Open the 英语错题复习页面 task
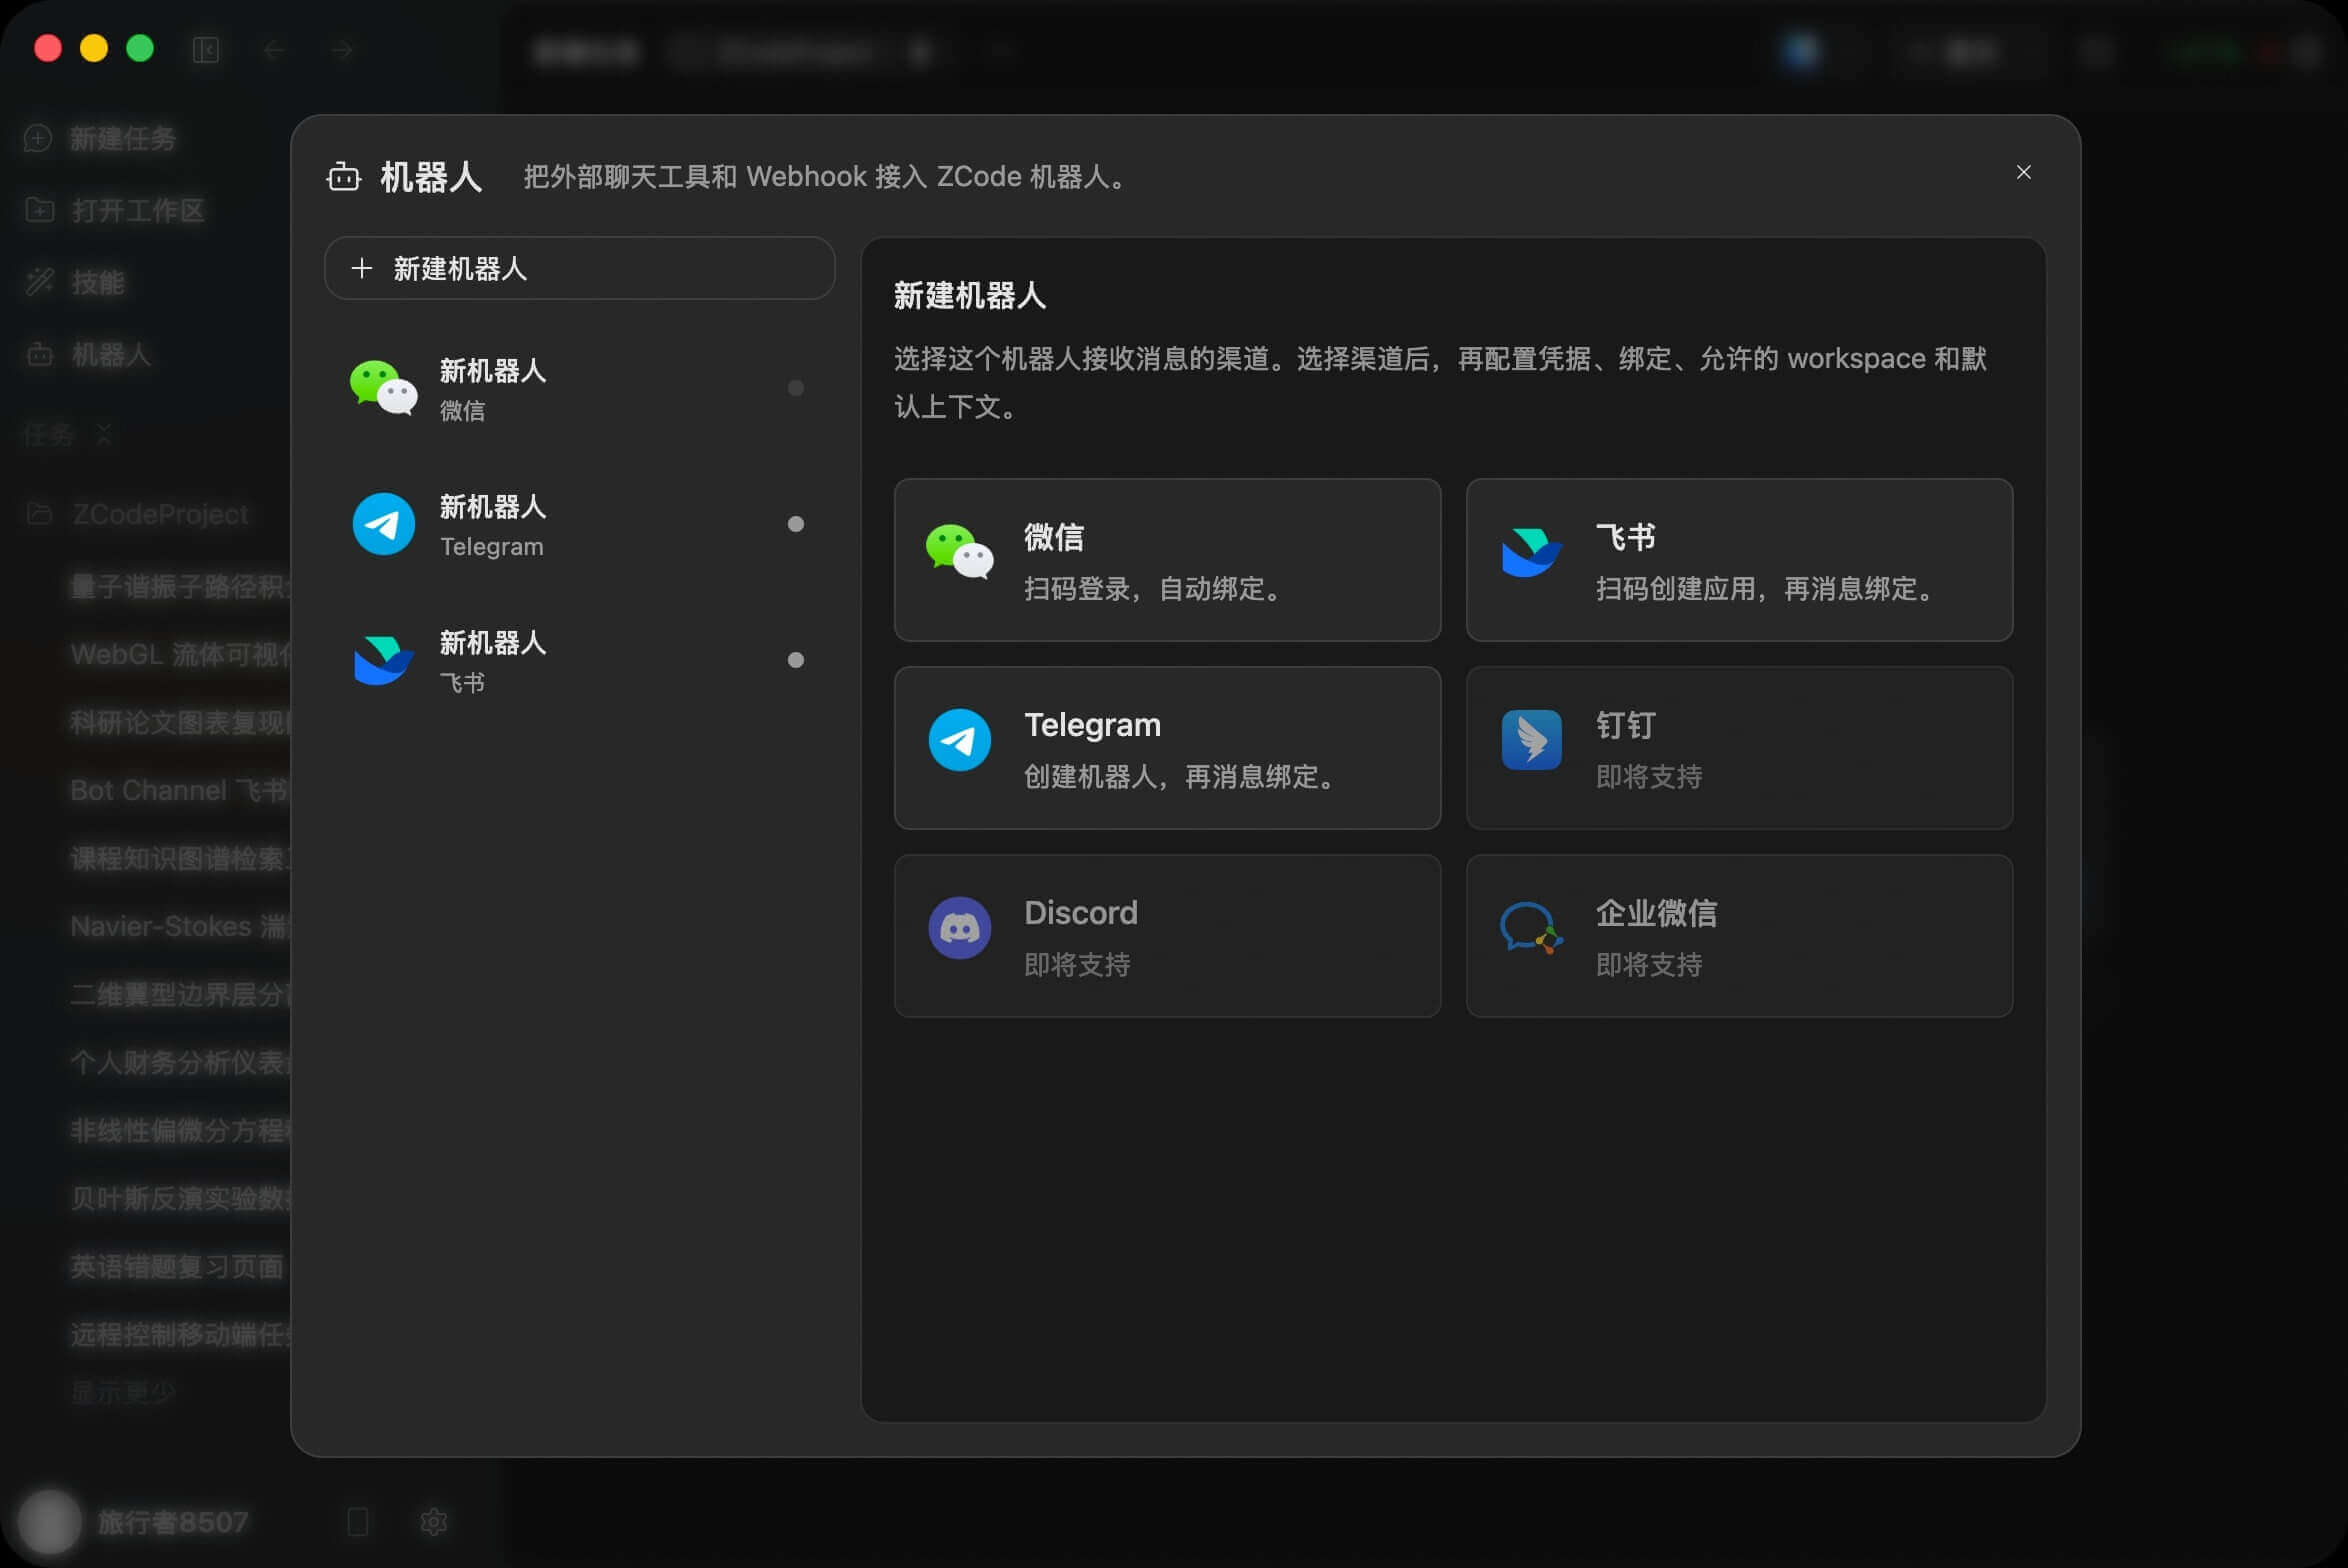 (x=177, y=1266)
